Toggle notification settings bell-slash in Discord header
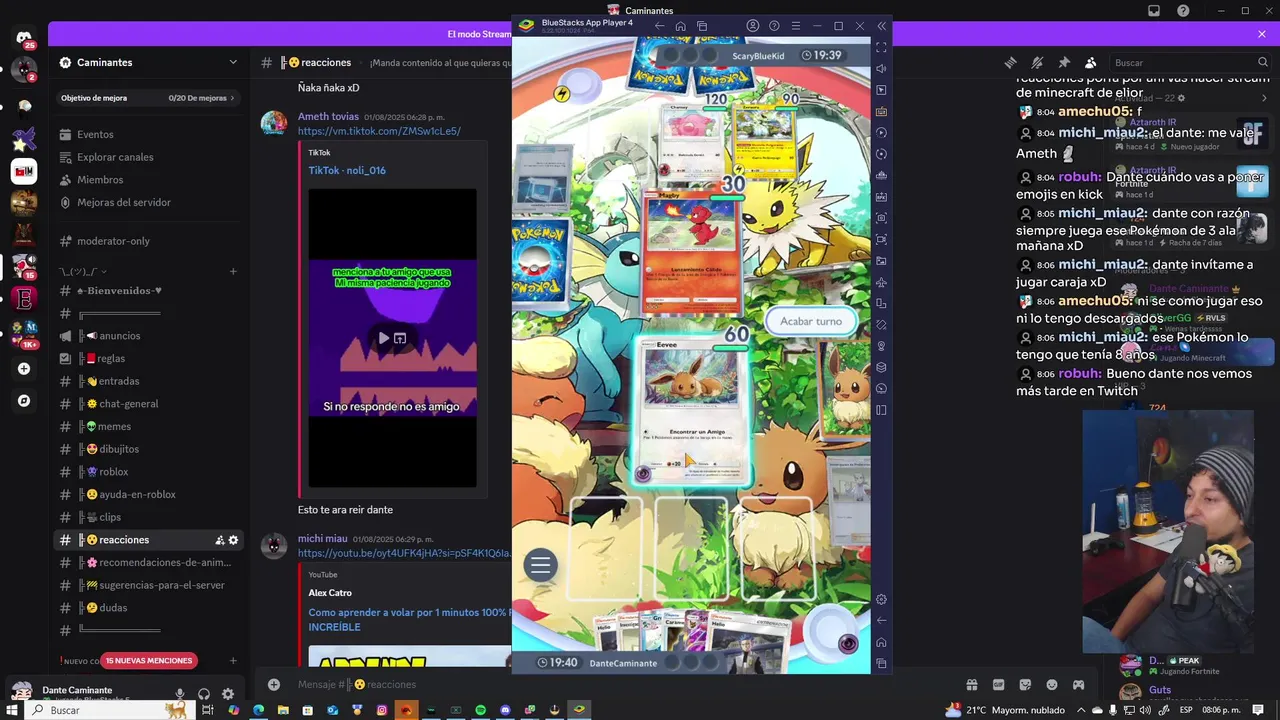This screenshot has width=1280, height=720. 1037,62
